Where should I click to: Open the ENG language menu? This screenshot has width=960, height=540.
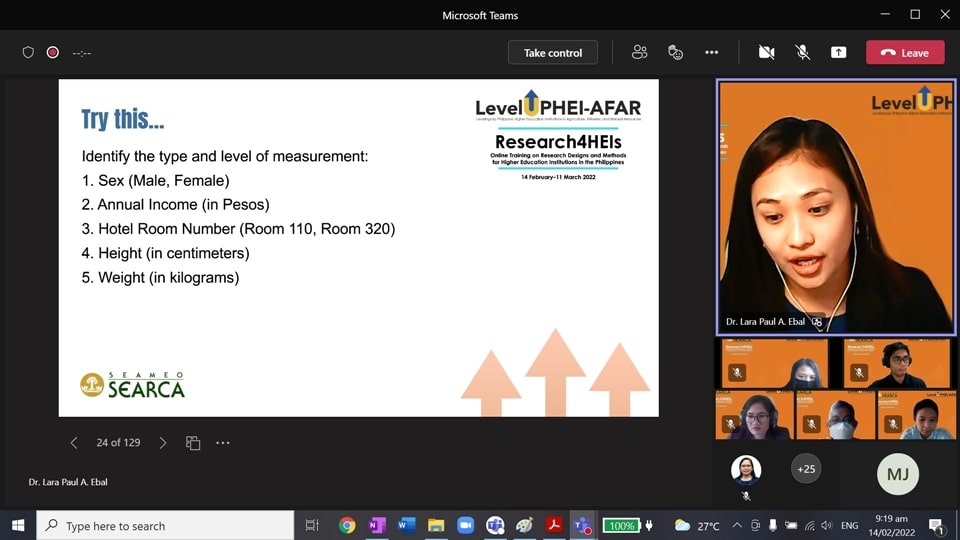pyautogui.click(x=849, y=525)
